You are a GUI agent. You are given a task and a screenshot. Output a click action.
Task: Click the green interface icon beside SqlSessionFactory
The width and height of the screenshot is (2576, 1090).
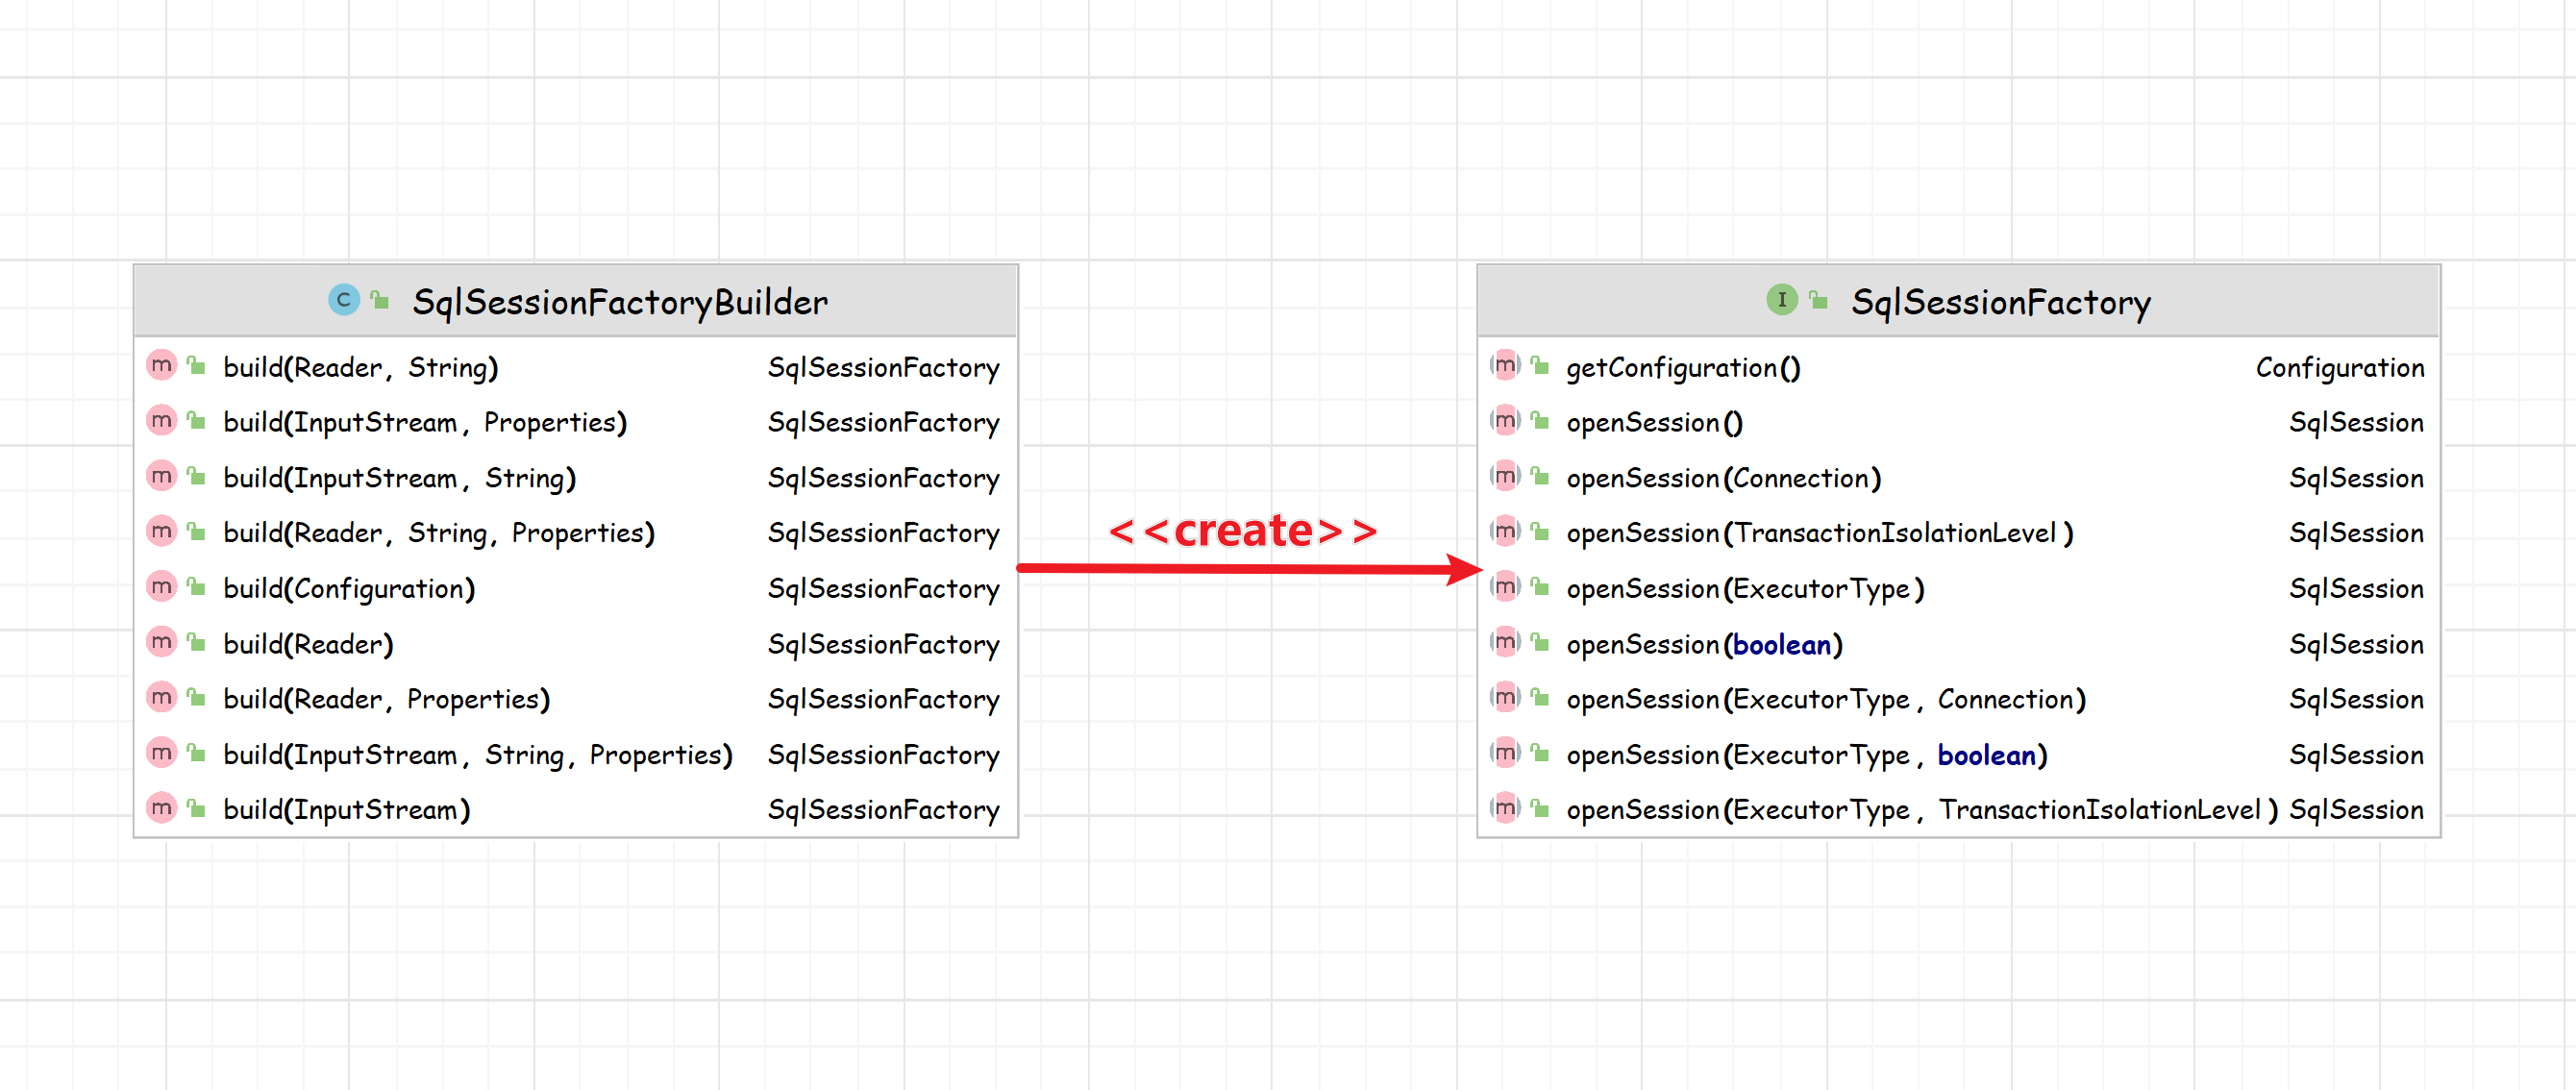[1781, 300]
